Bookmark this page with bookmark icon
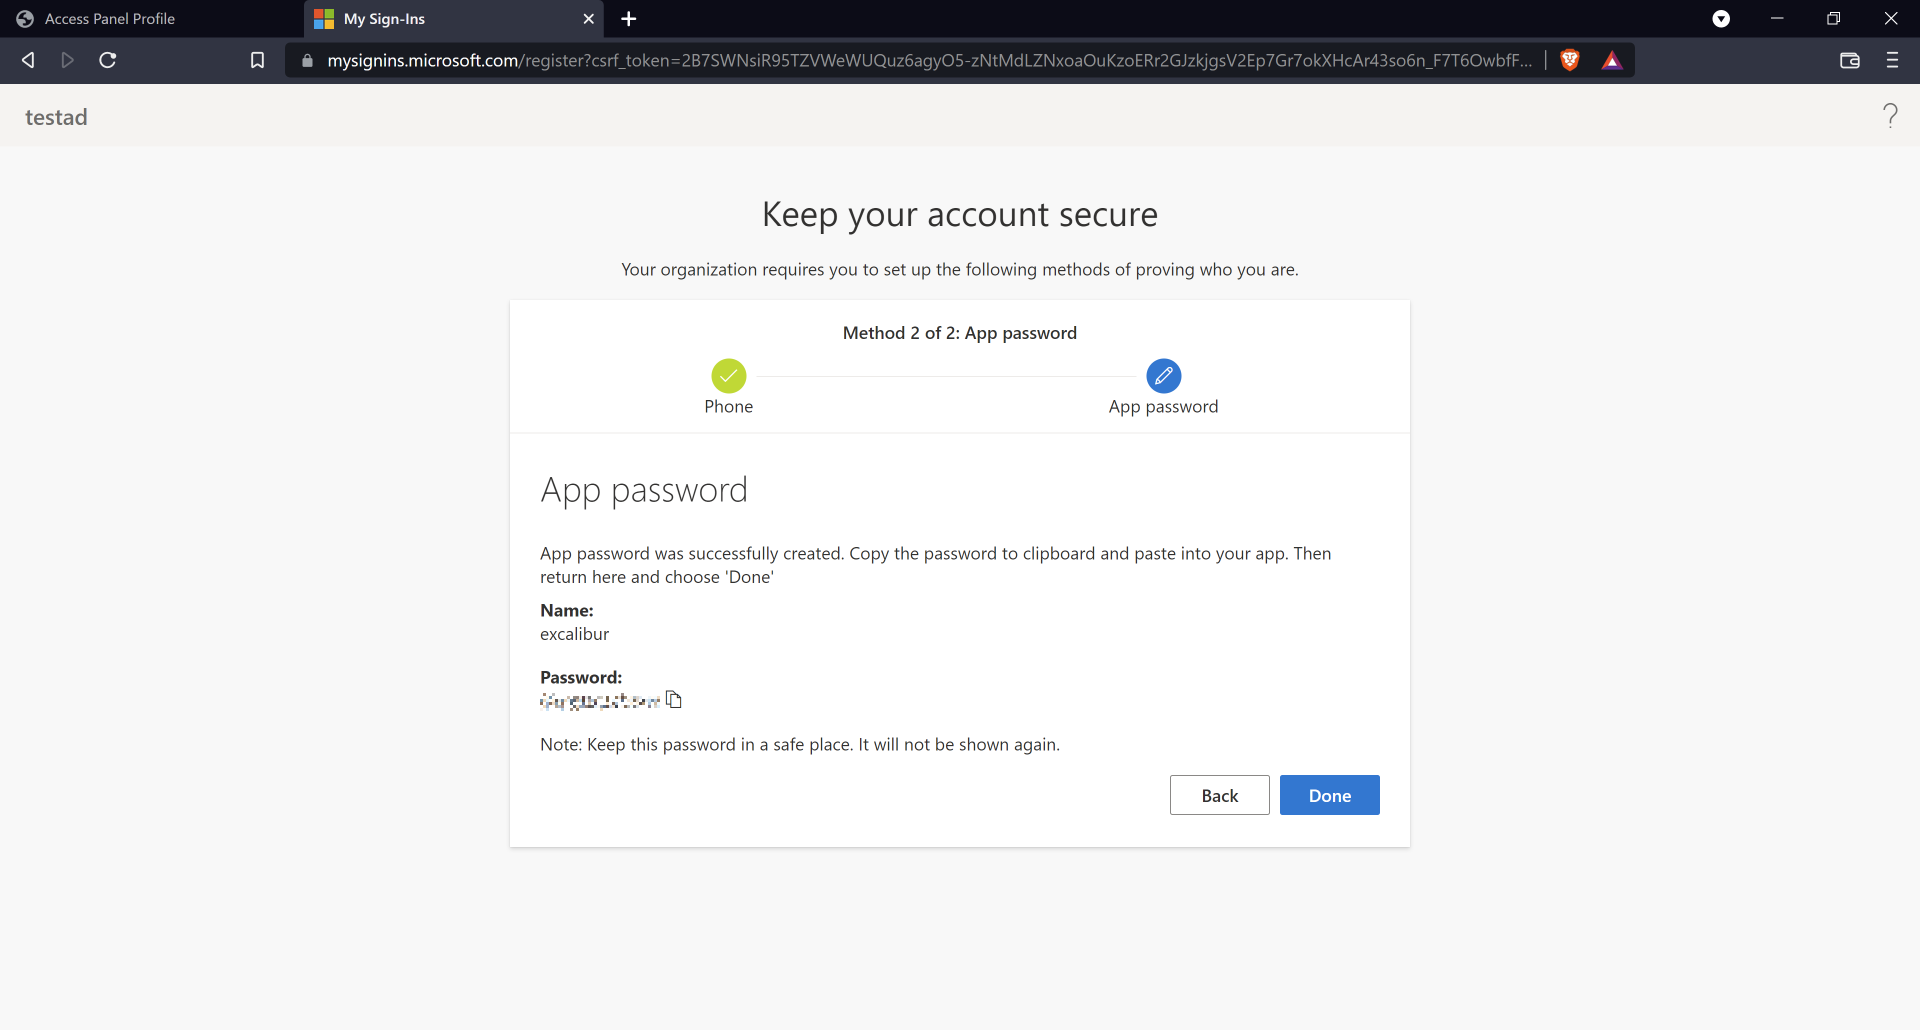1920x1030 pixels. [x=257, y=60]
